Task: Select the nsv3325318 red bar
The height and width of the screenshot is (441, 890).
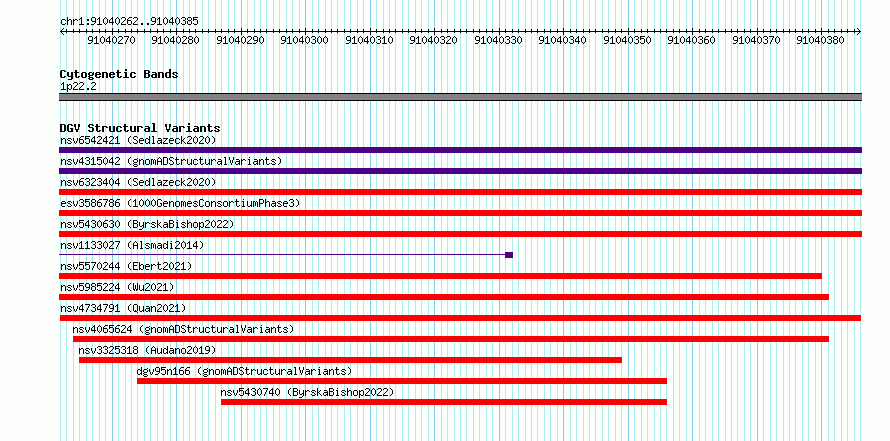Action: 350,360
